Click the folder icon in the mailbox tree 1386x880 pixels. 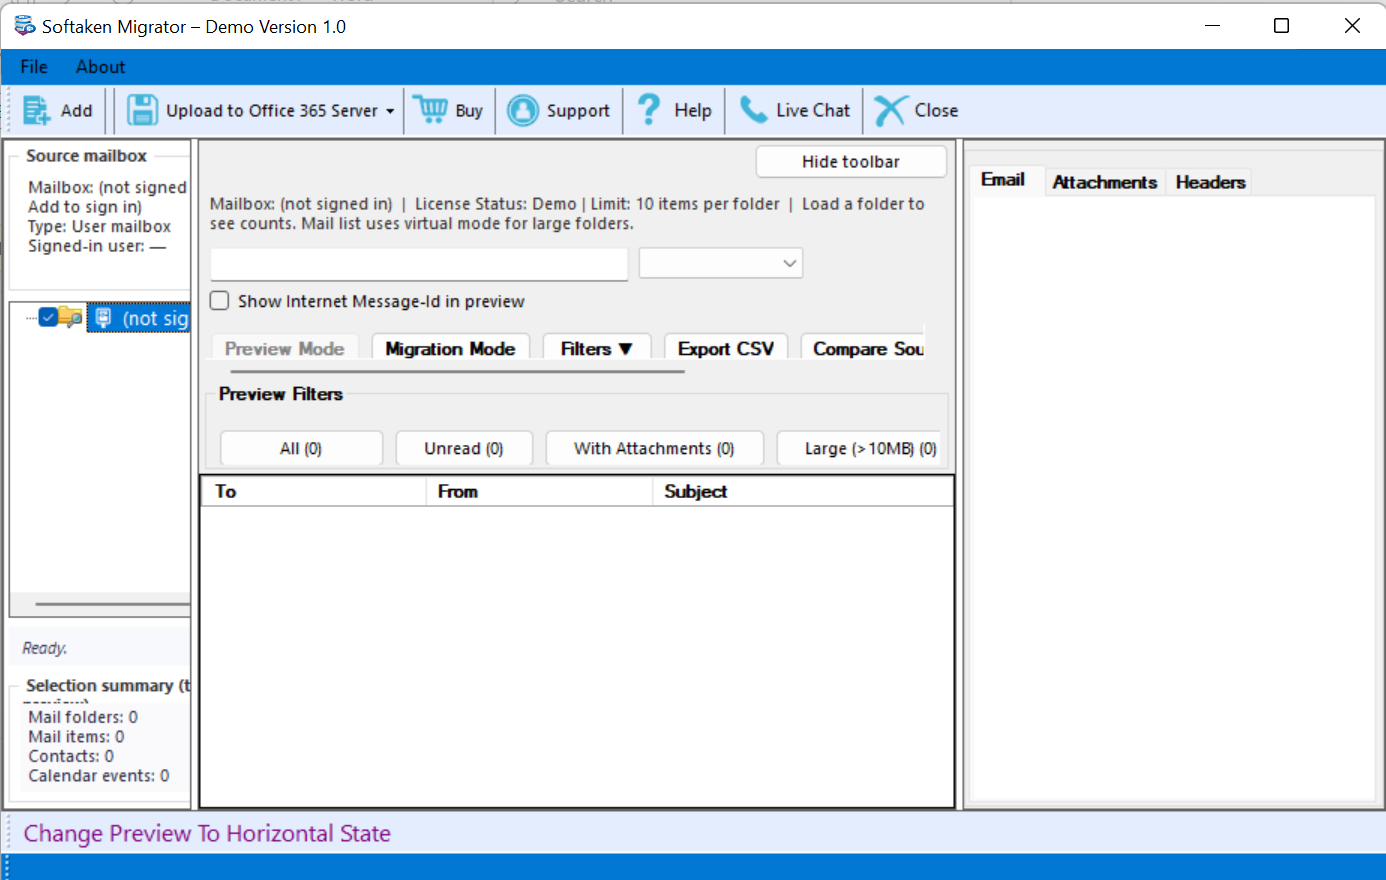point(70,318)
